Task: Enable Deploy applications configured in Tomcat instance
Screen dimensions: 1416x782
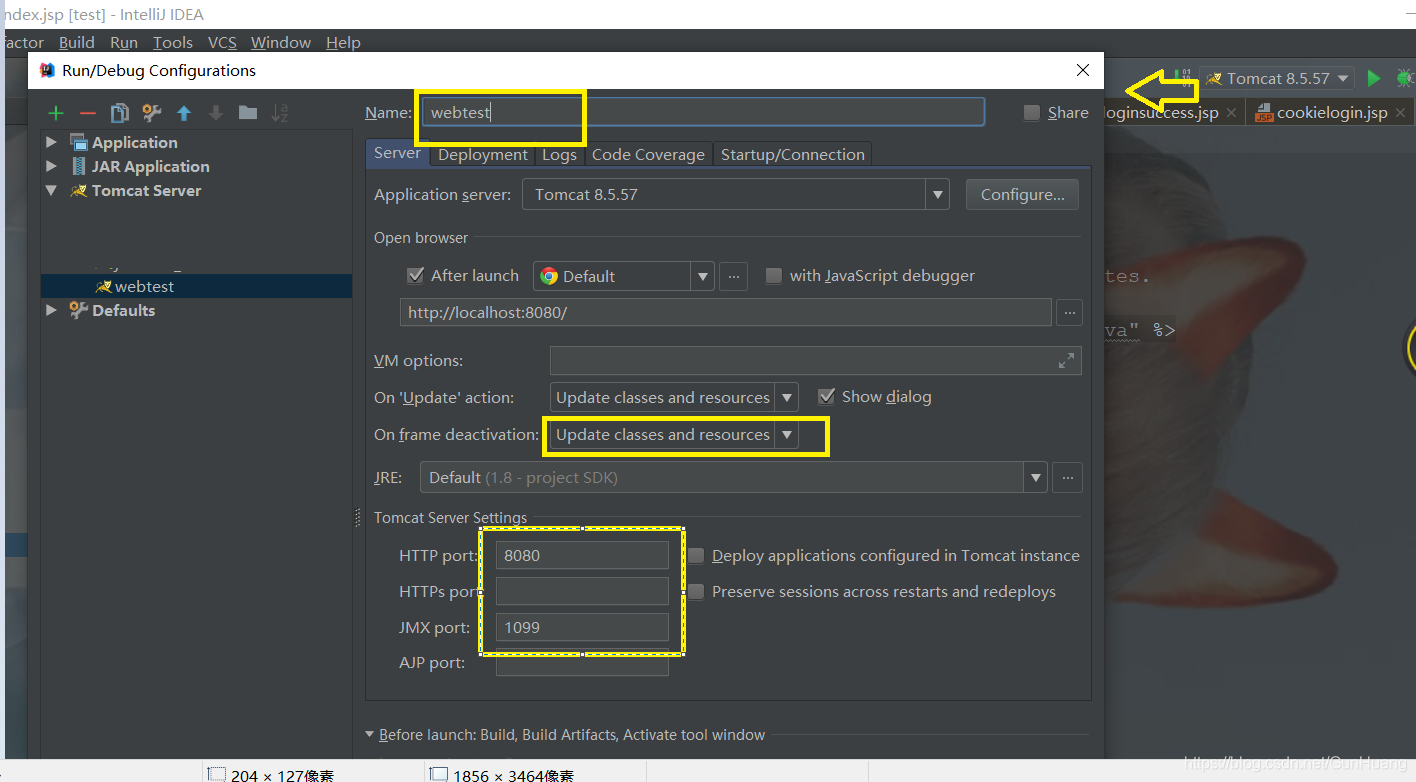Action: (696, 556)
